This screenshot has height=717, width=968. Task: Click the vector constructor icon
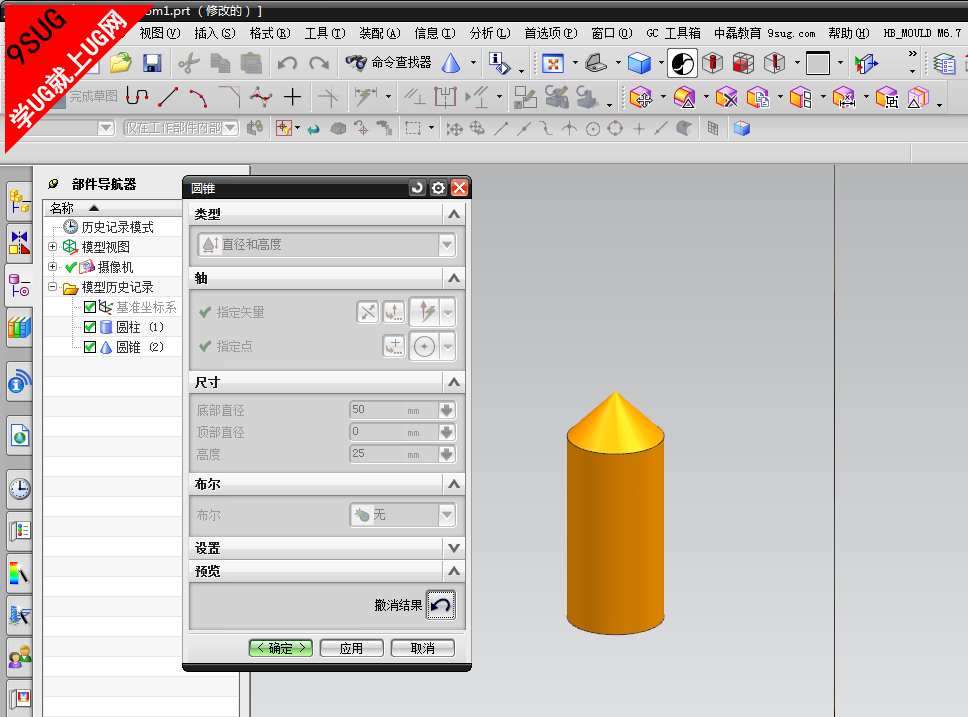click(394, 312)
